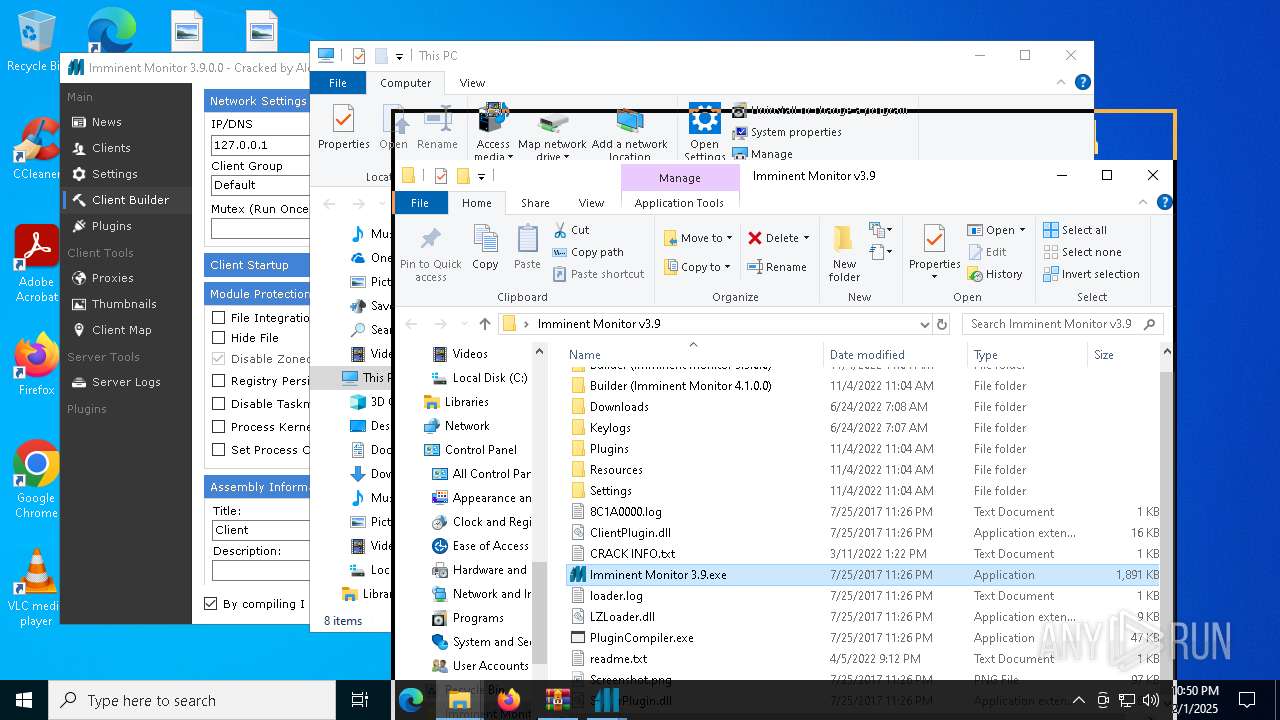Open Client Map under Client Tools

[x=121, y=330]
